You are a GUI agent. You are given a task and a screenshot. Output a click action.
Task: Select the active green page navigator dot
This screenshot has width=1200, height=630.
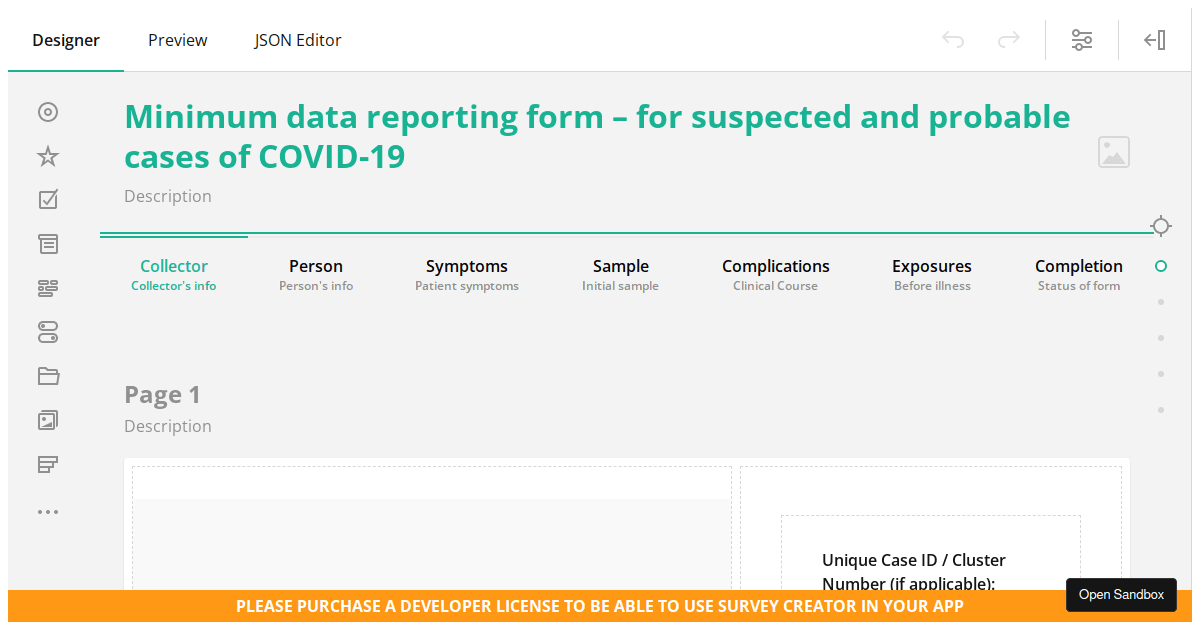[1160, 266]
